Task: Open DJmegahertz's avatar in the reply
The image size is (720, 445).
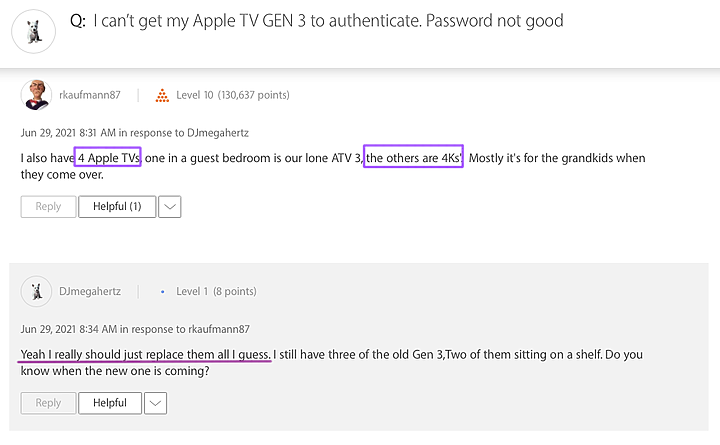Action: point(36,291)
